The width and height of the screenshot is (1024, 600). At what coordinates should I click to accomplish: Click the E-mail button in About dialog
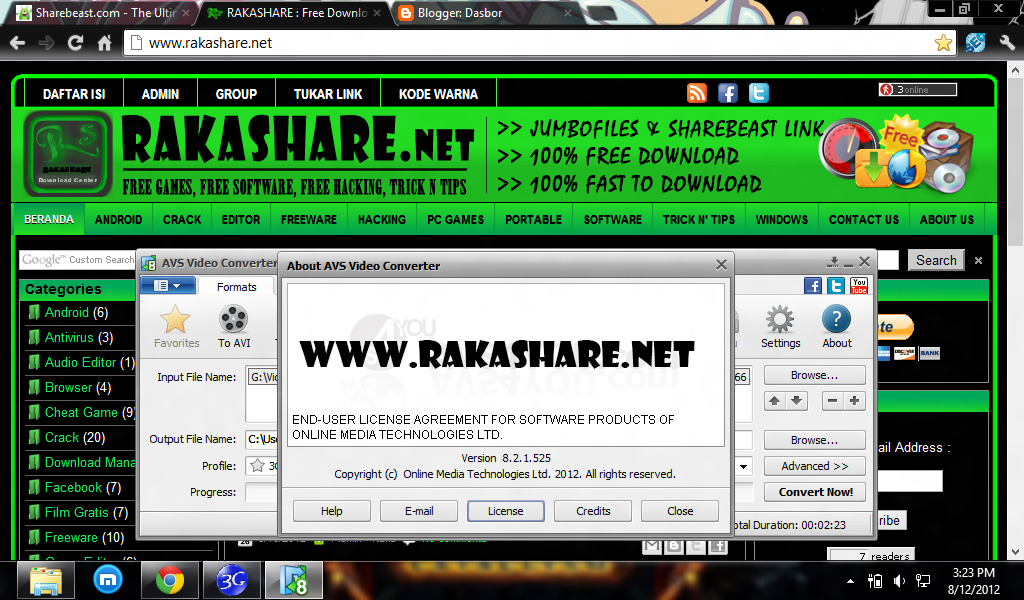(419, 511)
